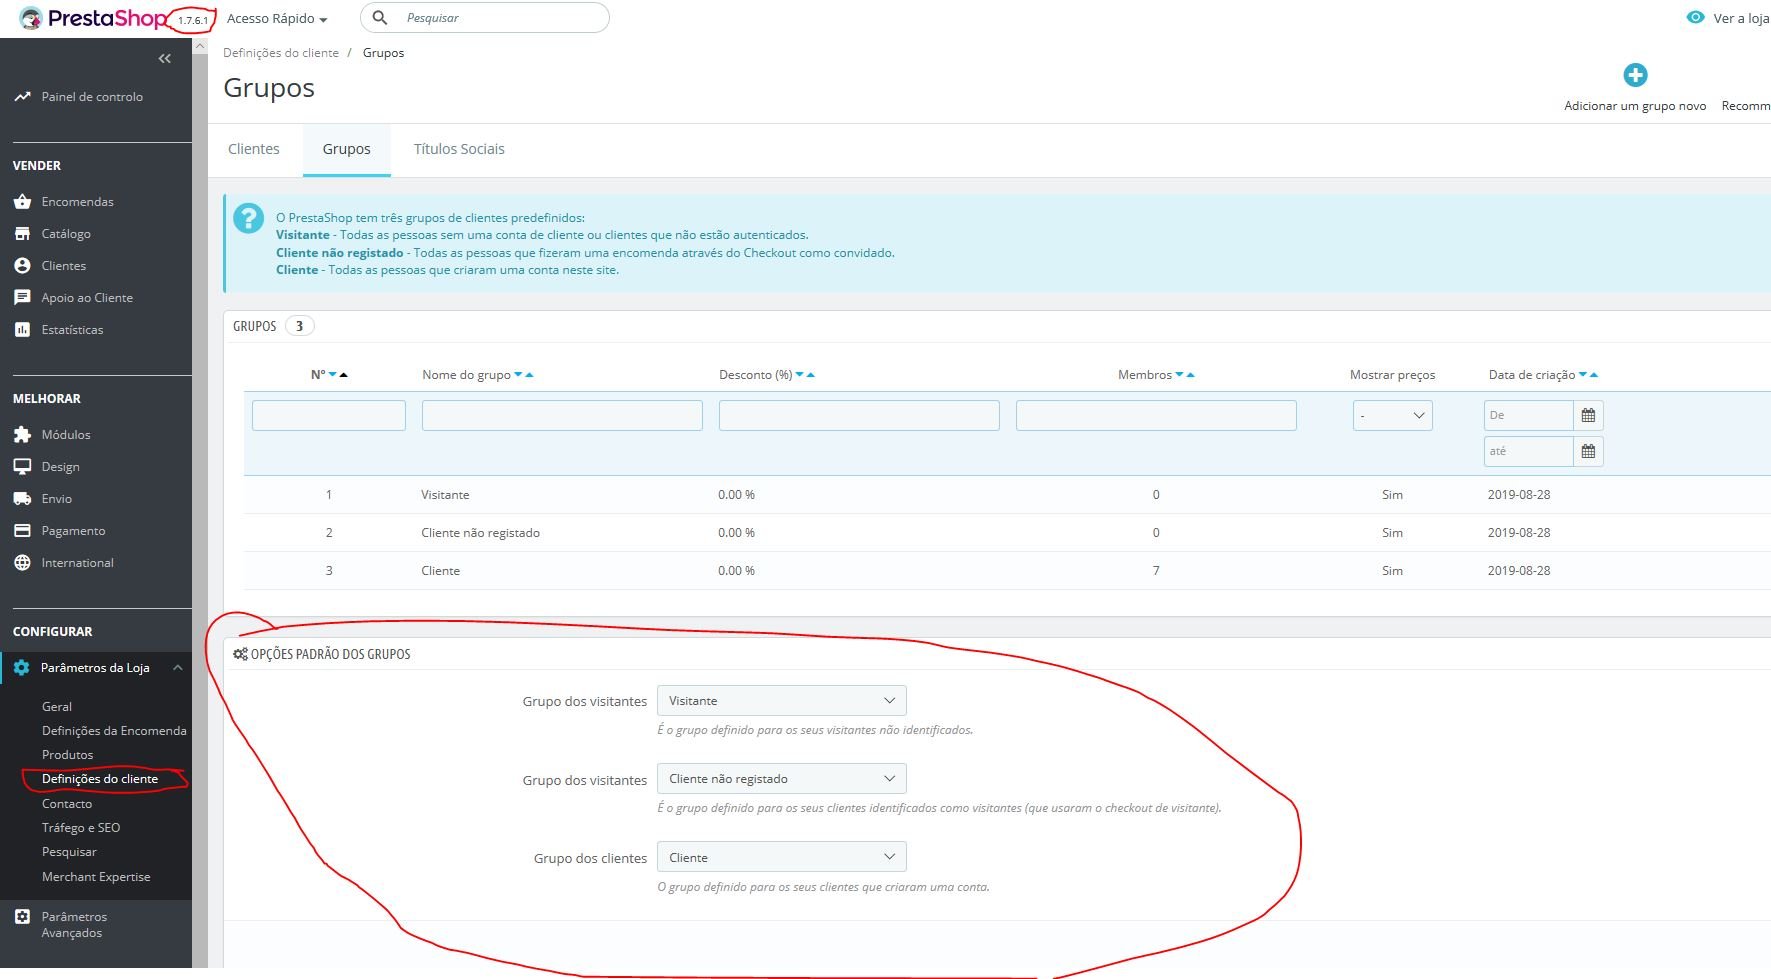Image resolution: width=1771 pixels, height=979 pixels.
Task: Select the Grupos tab
Action: tap(346, 149)
